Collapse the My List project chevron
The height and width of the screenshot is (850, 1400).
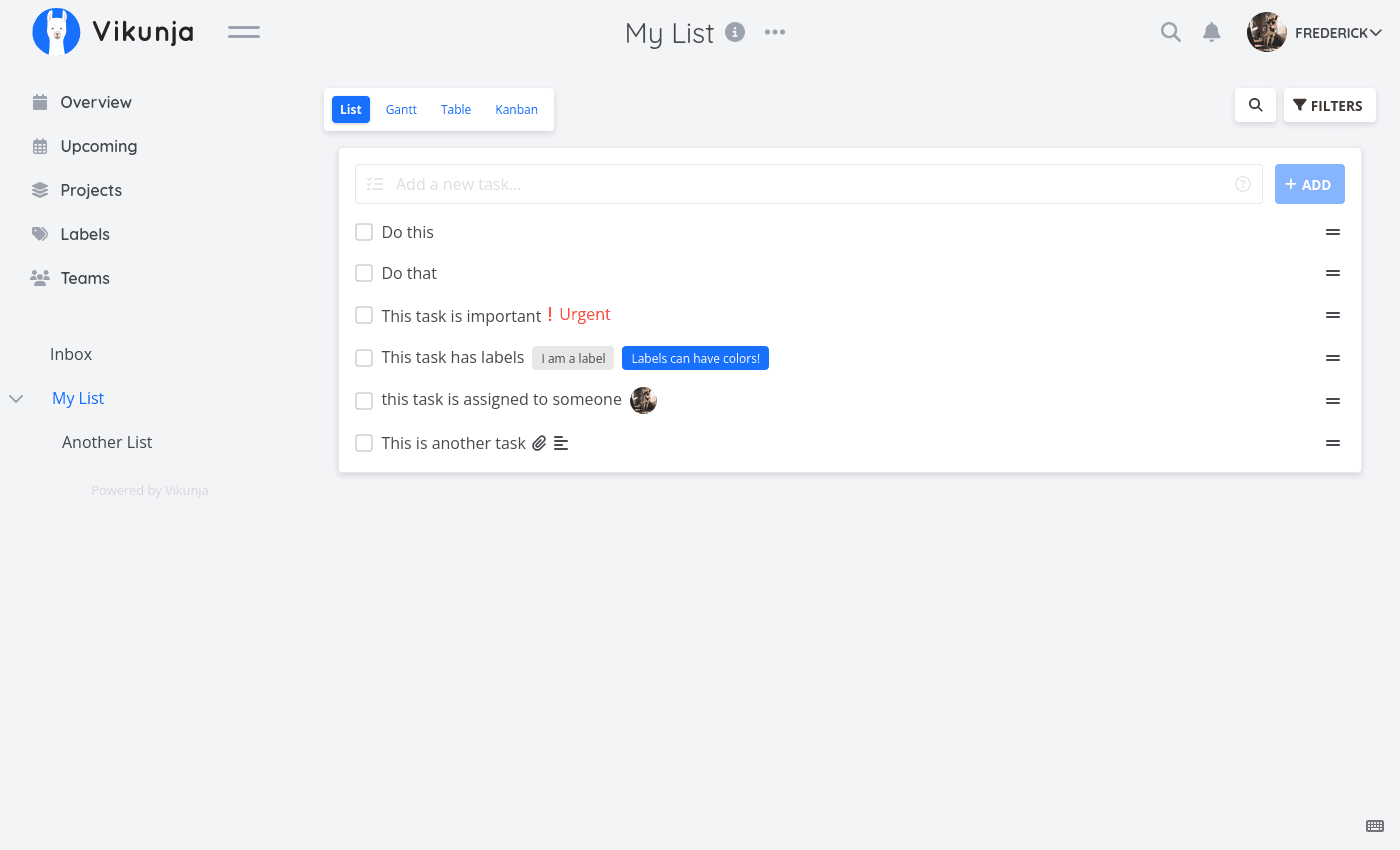click(16, 398)
